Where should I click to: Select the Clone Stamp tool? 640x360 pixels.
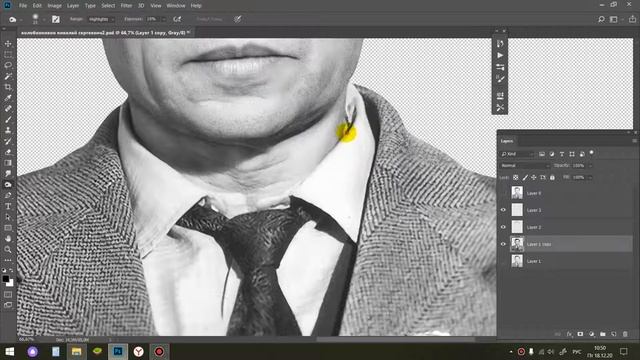[x=8, y=130]
